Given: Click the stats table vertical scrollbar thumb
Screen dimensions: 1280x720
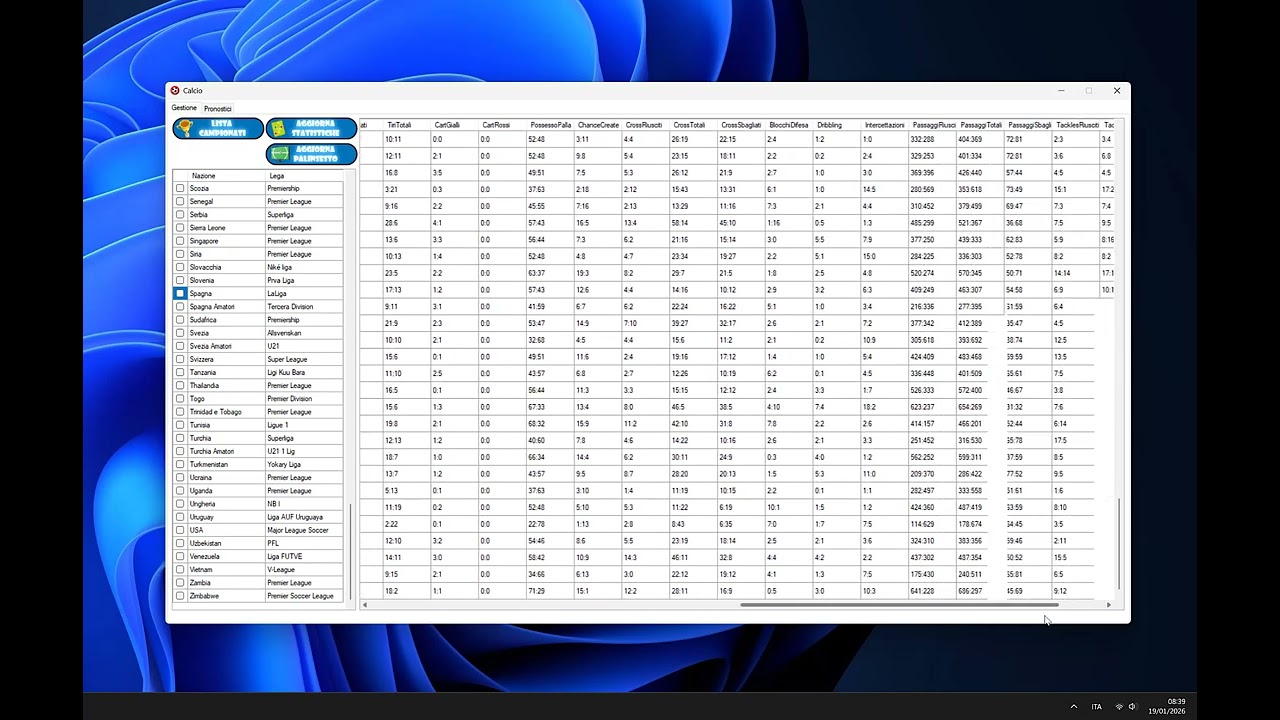Looking at the screenshot, I should pos(1119,545).
